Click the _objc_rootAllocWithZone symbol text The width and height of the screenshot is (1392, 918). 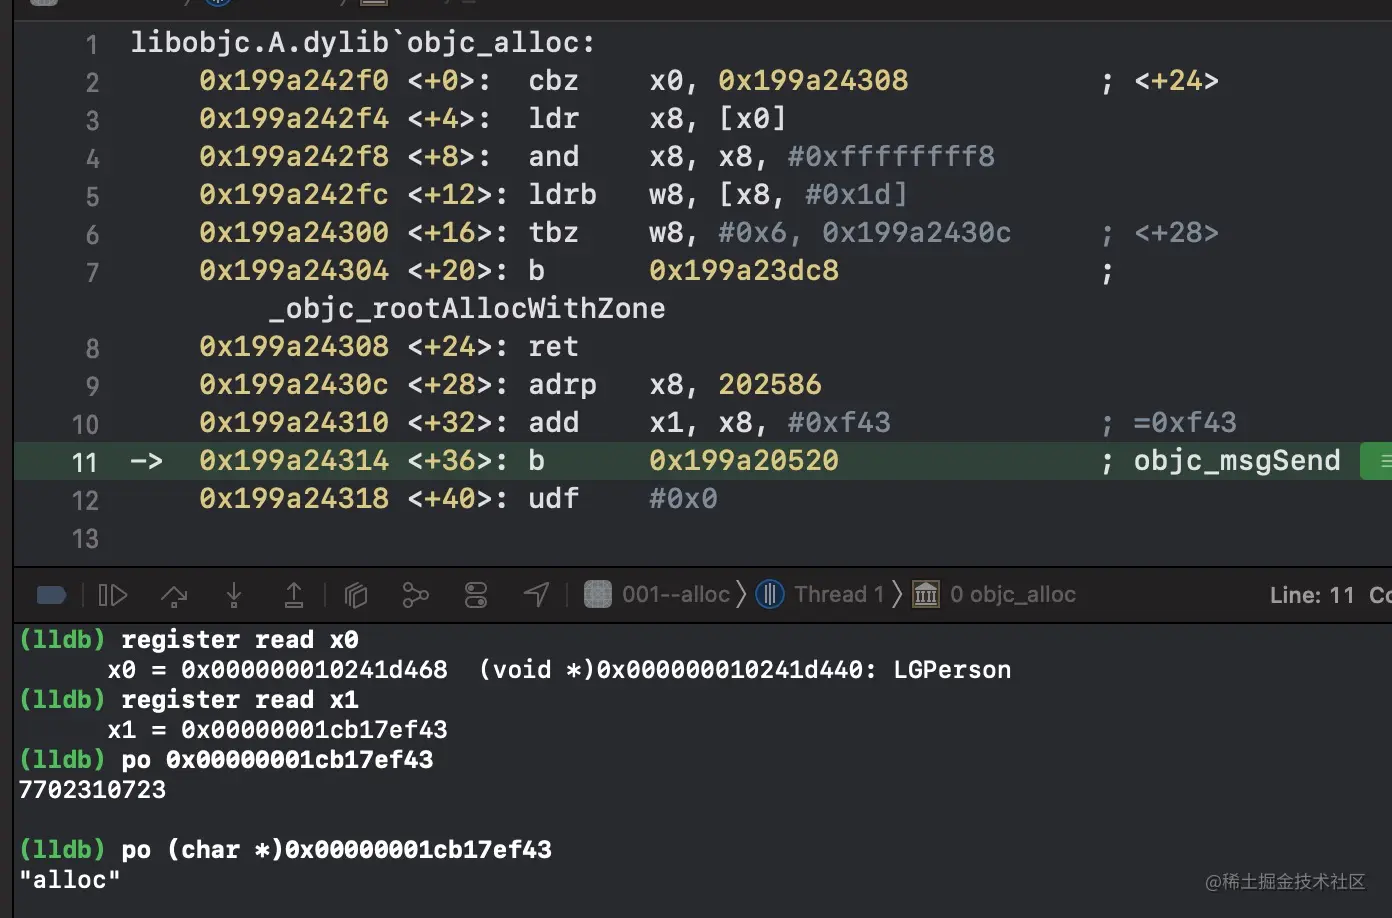(x=467, y=309)
